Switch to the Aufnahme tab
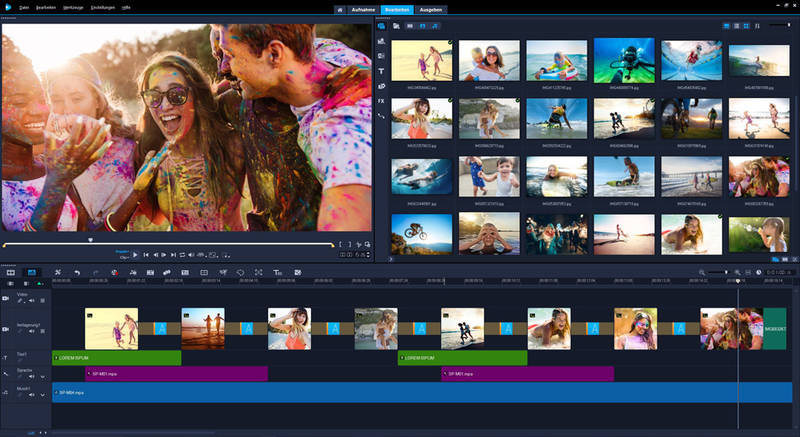 (363, 10)
